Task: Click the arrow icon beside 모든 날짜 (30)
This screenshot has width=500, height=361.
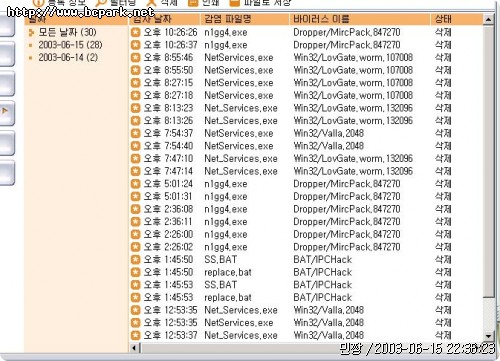Action: pyautogui.click(x=31, y=33)
